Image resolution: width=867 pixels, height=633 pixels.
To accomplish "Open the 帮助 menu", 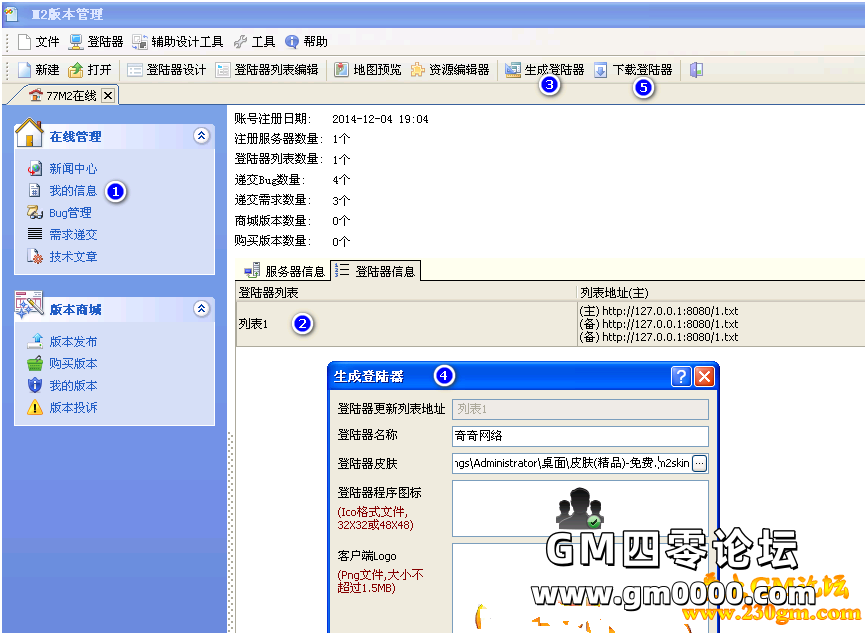I will pyautogui.click(x=306, y=41).
